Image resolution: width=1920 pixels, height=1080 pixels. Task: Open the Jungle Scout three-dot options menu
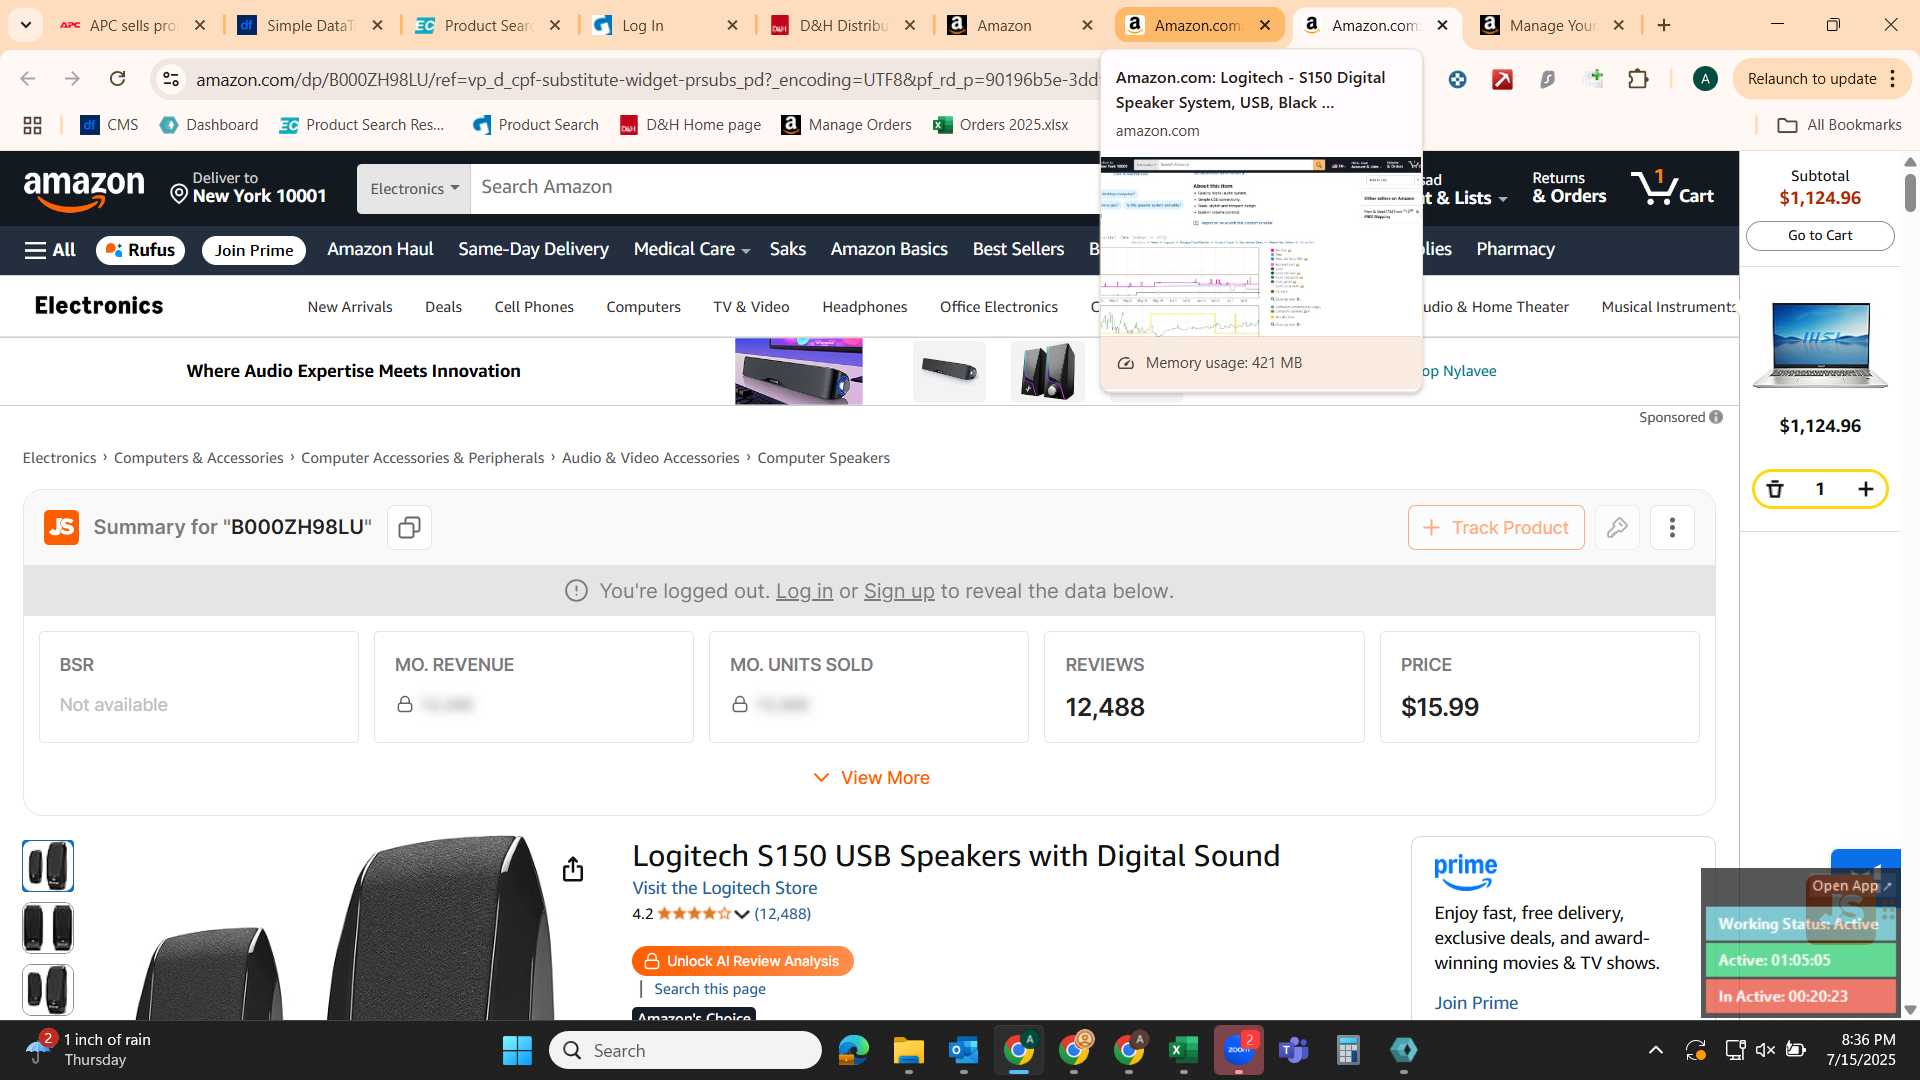pos(1672,527)
